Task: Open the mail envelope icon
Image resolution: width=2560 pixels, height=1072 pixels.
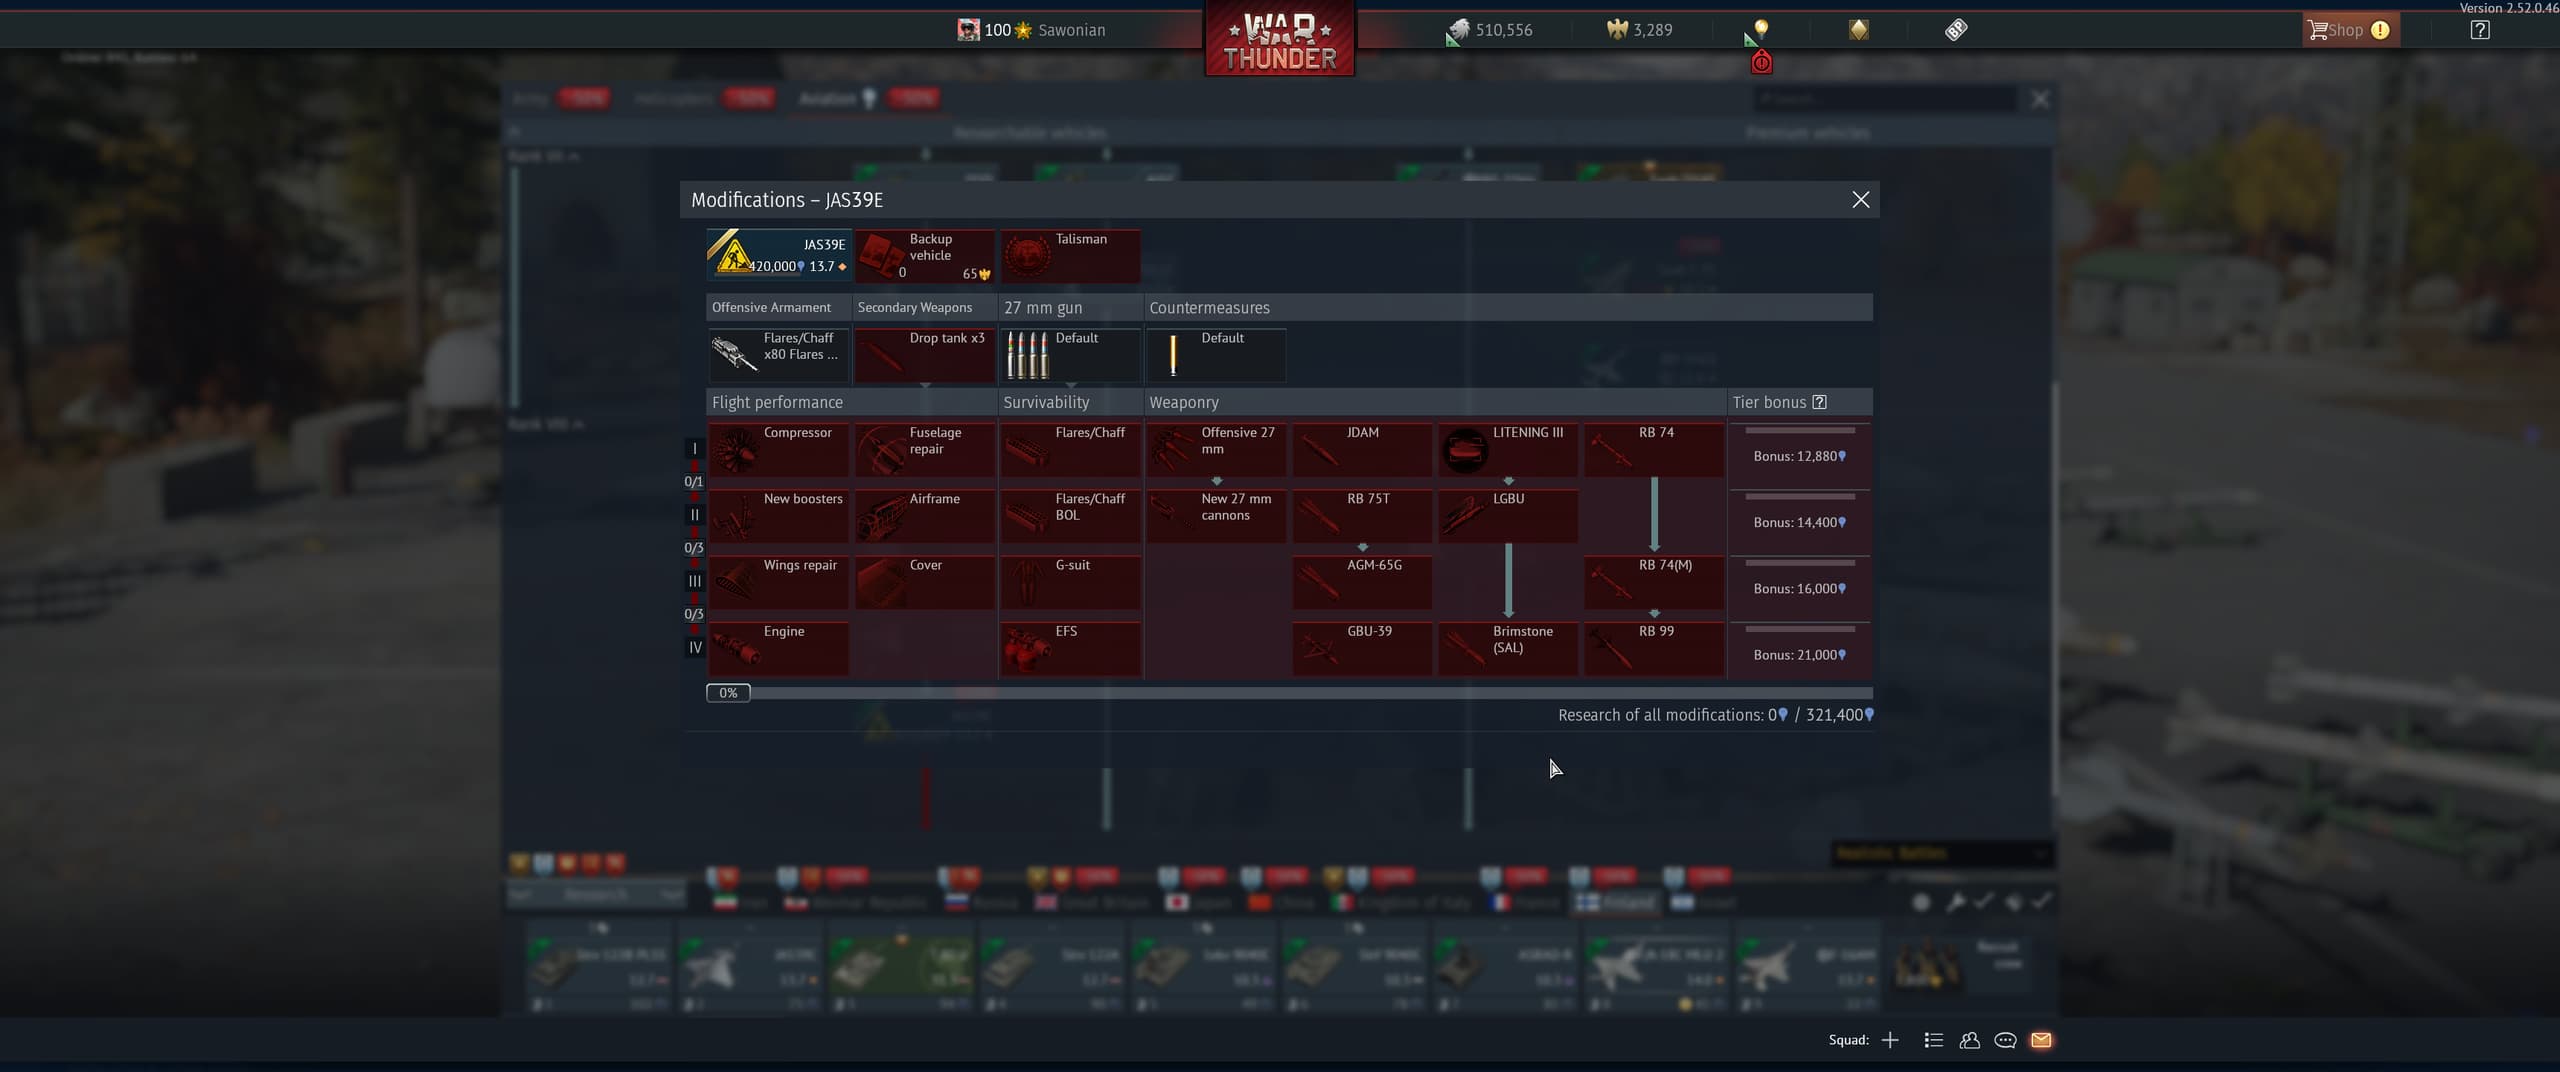Action: (2041, 1040)
